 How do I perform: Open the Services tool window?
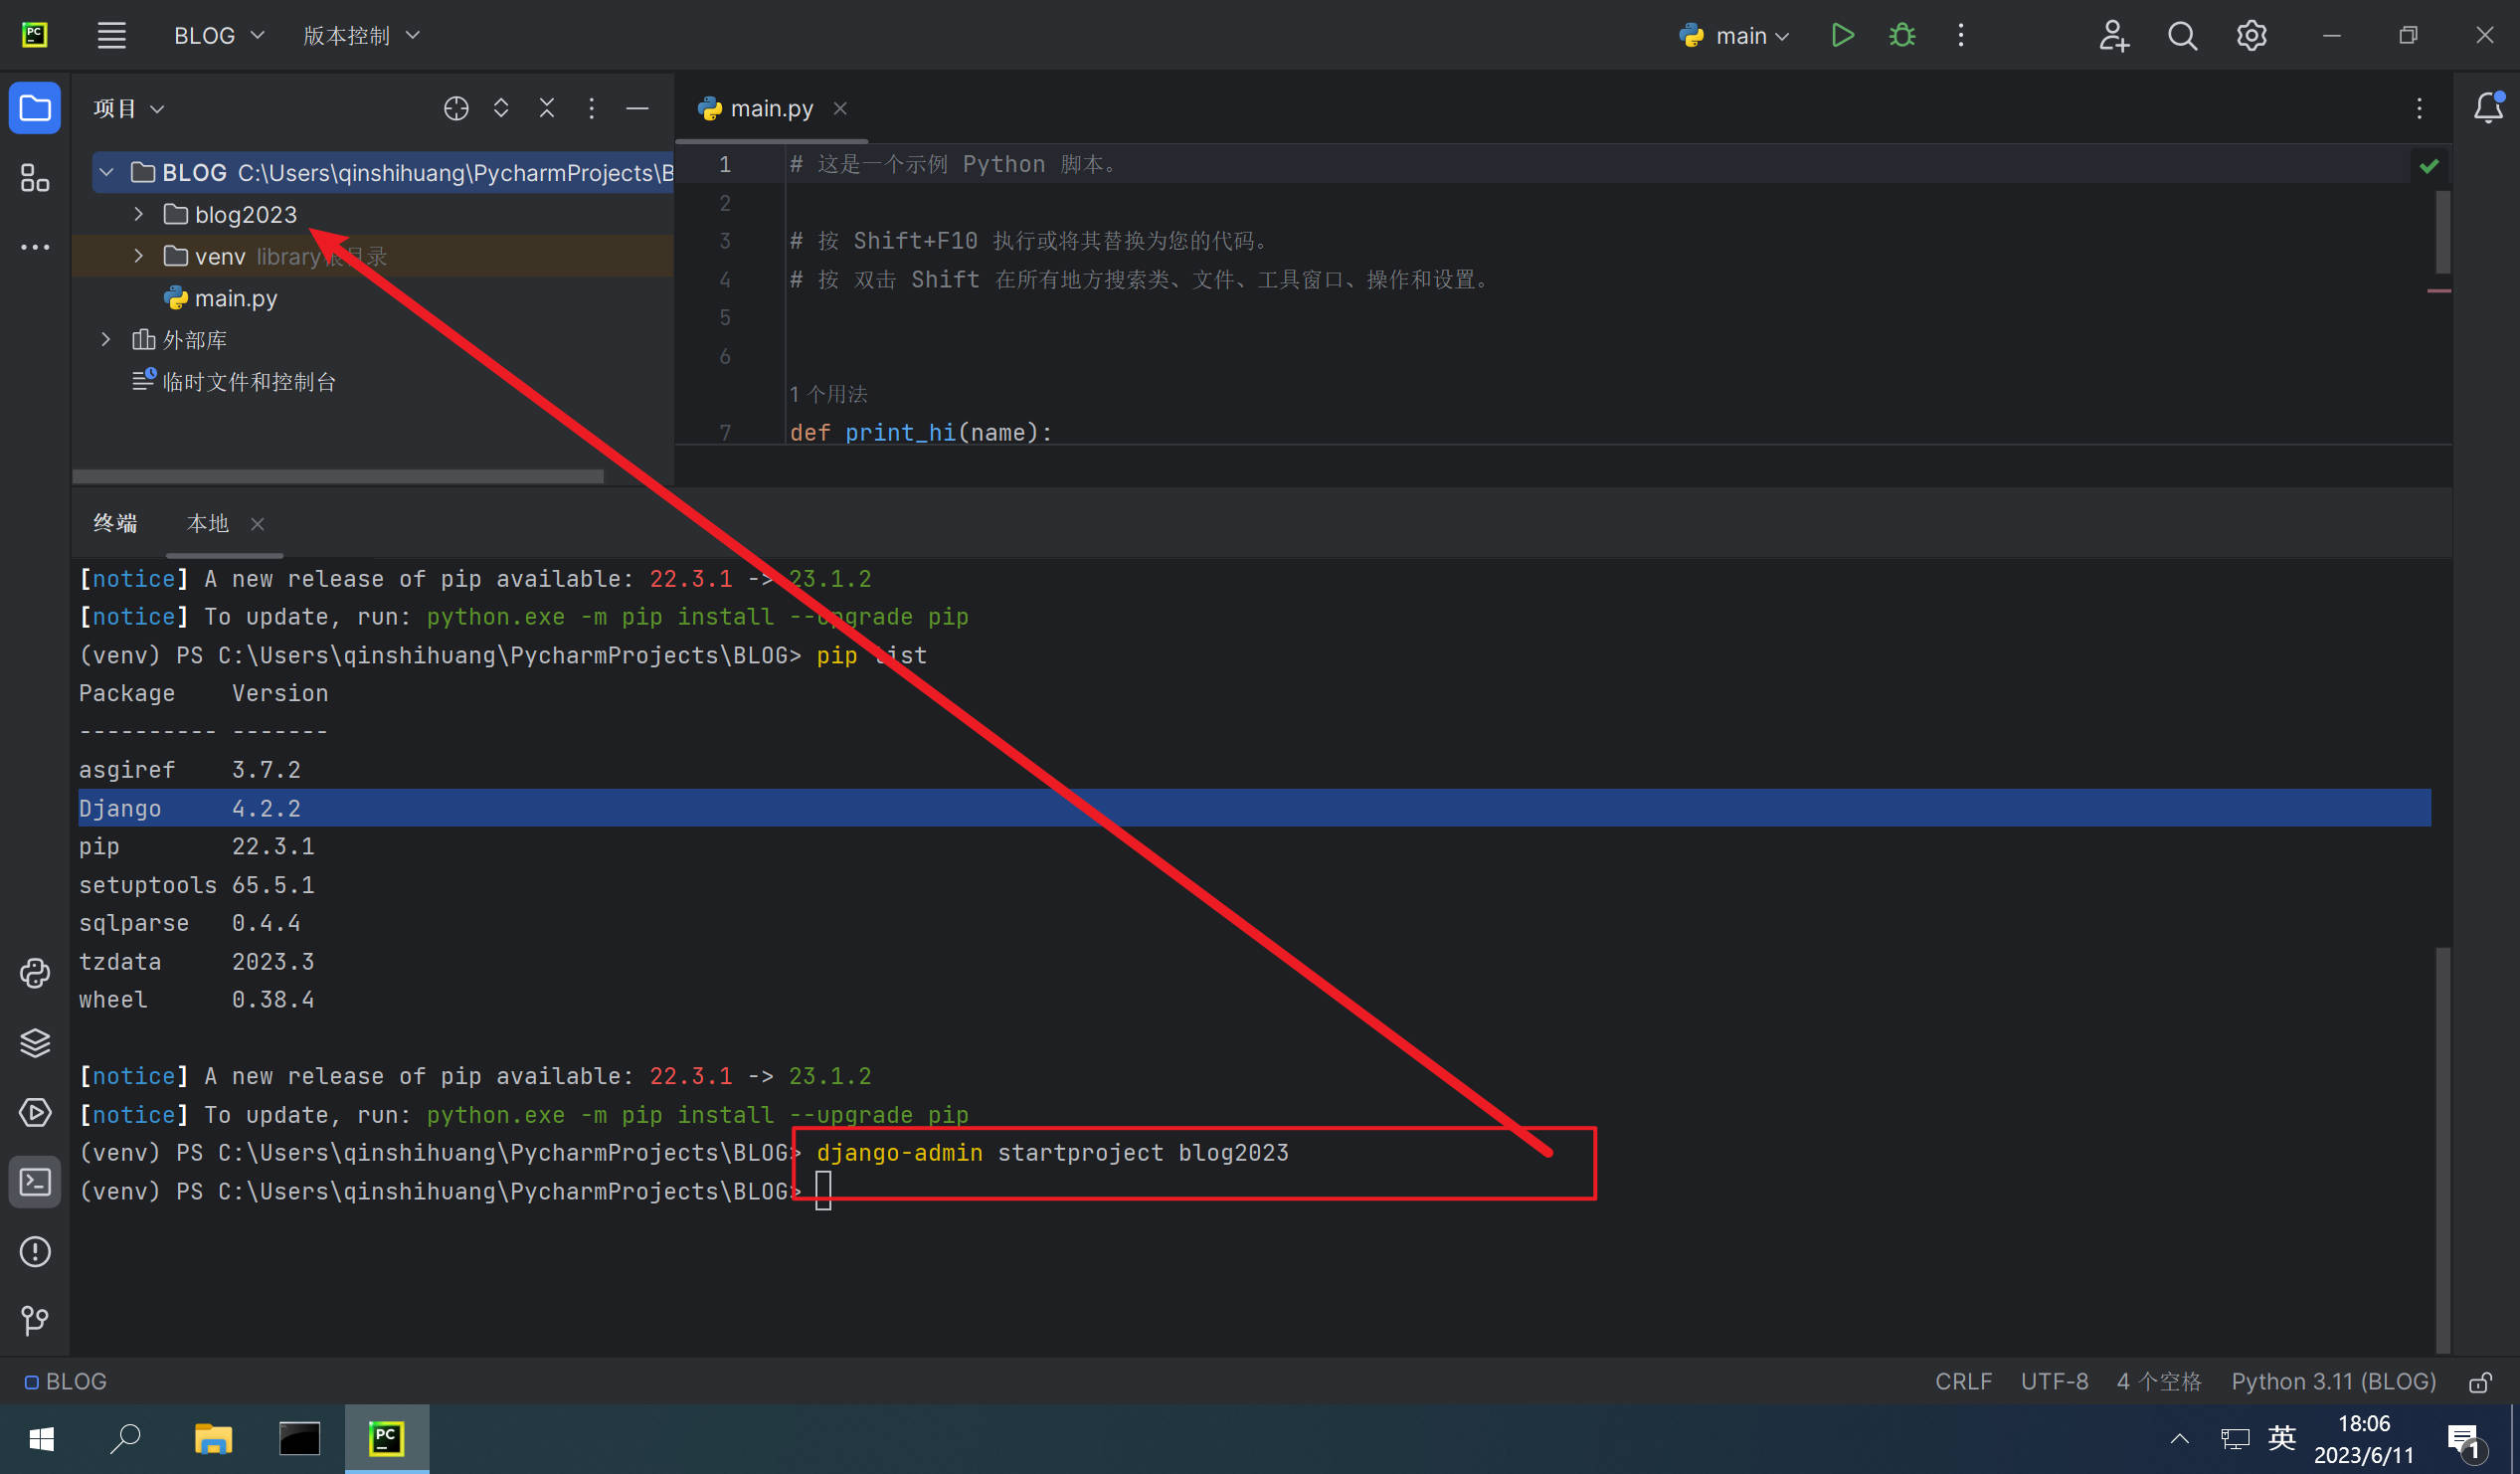[x=35, y=1113]
